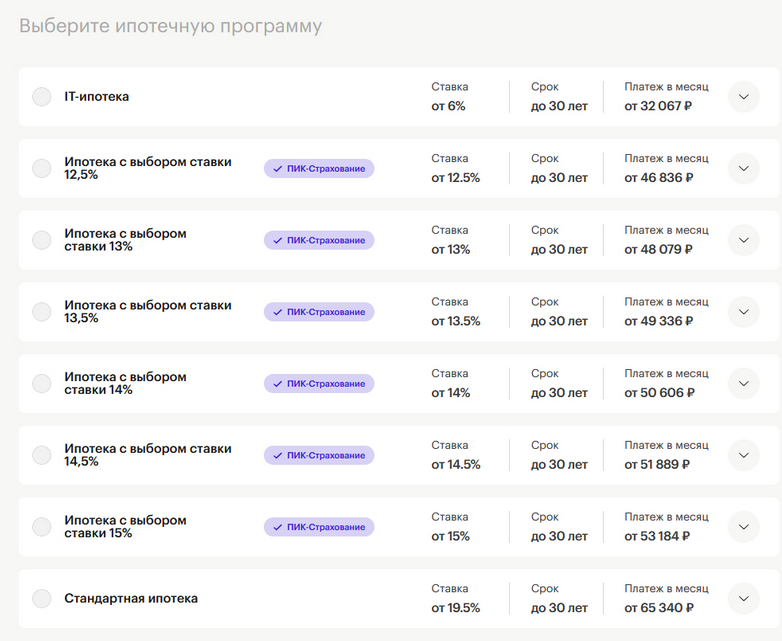The height and width of the screenshot is (641, 782).
Task: Click the ПИК-Страхование checkmark badge on the 14% row
Action: pos(319,383)
